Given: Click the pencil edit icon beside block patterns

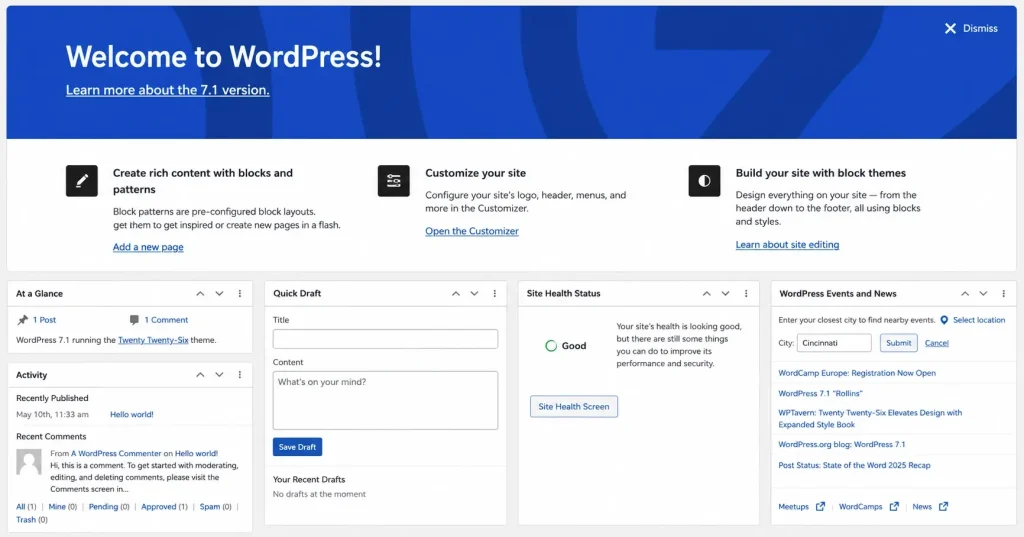Looking at the screenshot, I should [x=82, y=181].
